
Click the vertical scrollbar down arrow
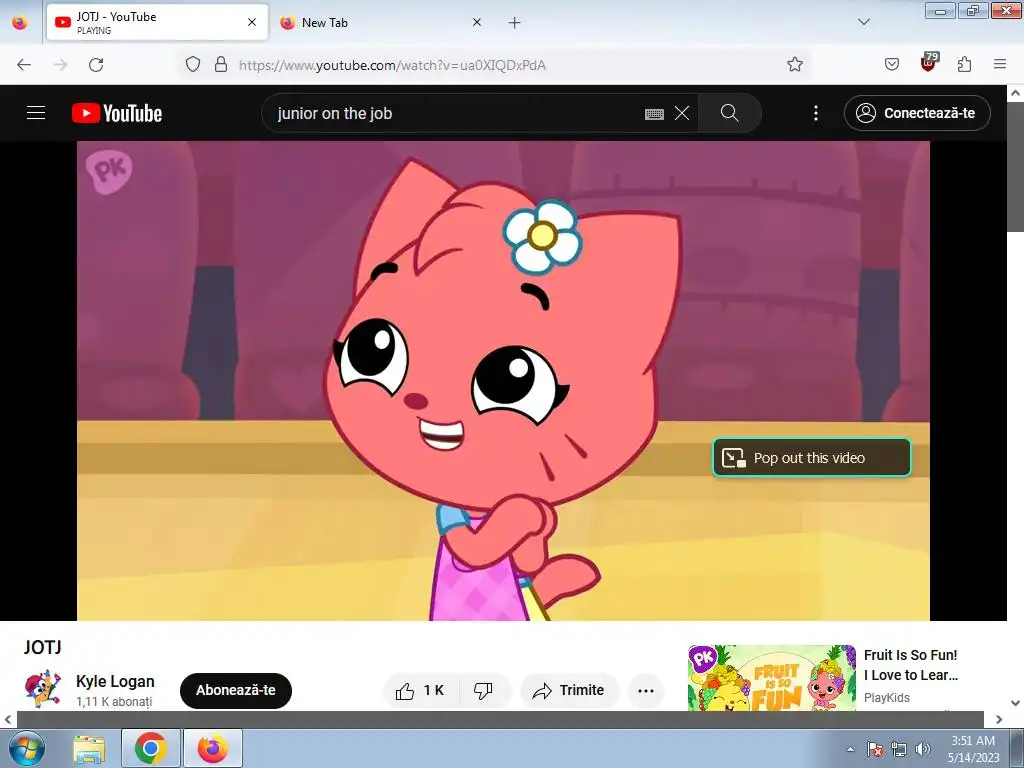pyautogui.click(x=1016, y=703)
